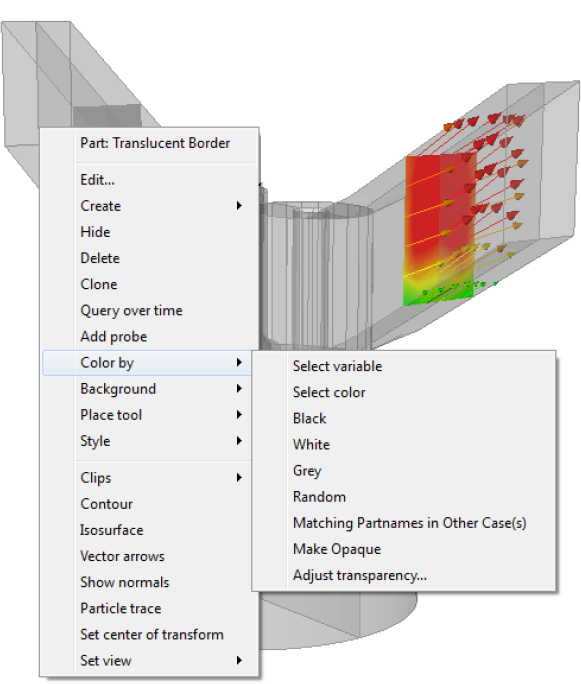Choose Random coloring option
The height and width of the screenshot is (684, 581).
319,497
